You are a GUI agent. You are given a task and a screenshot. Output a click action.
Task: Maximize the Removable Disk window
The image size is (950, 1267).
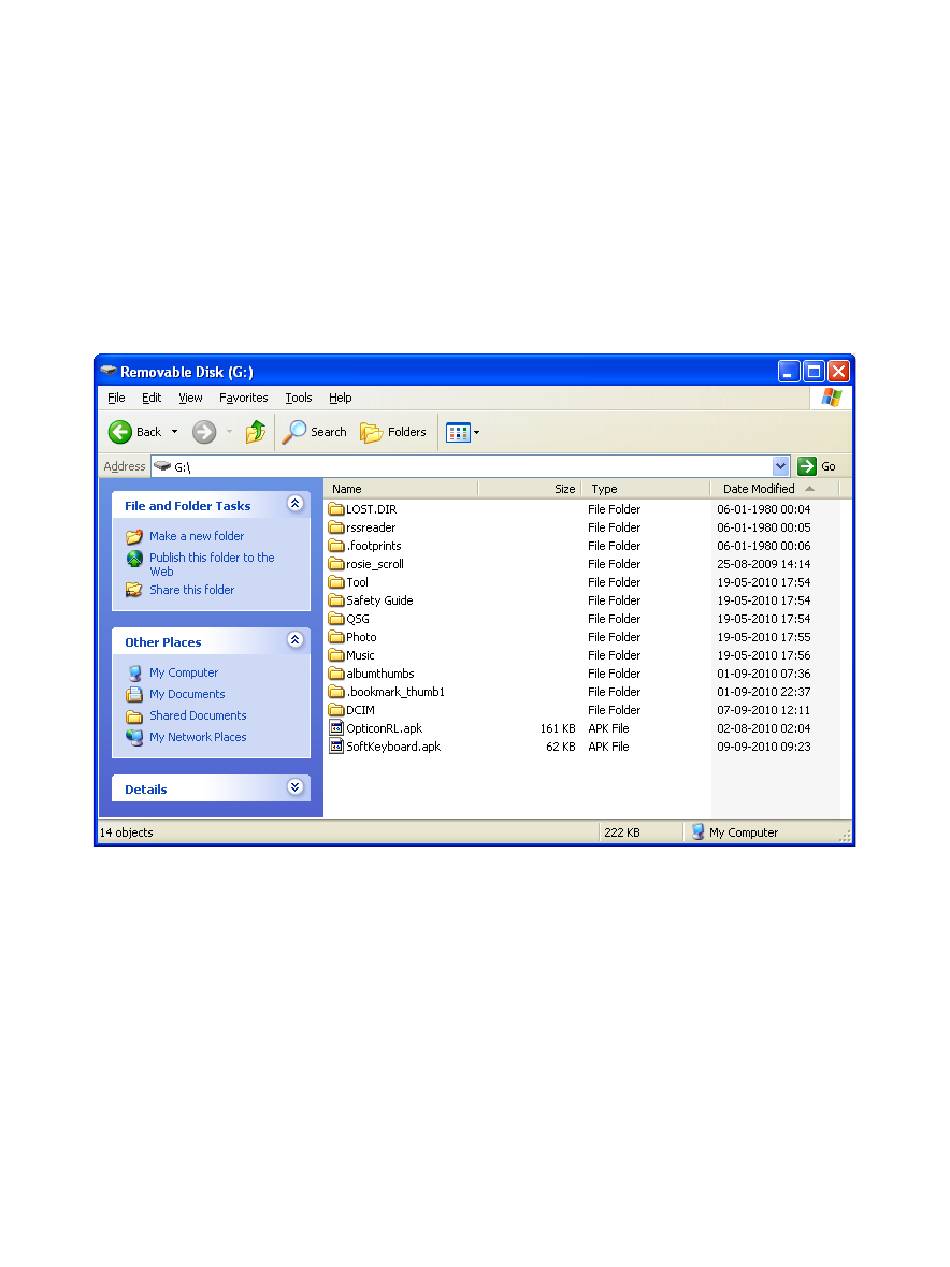pos(814,371)
